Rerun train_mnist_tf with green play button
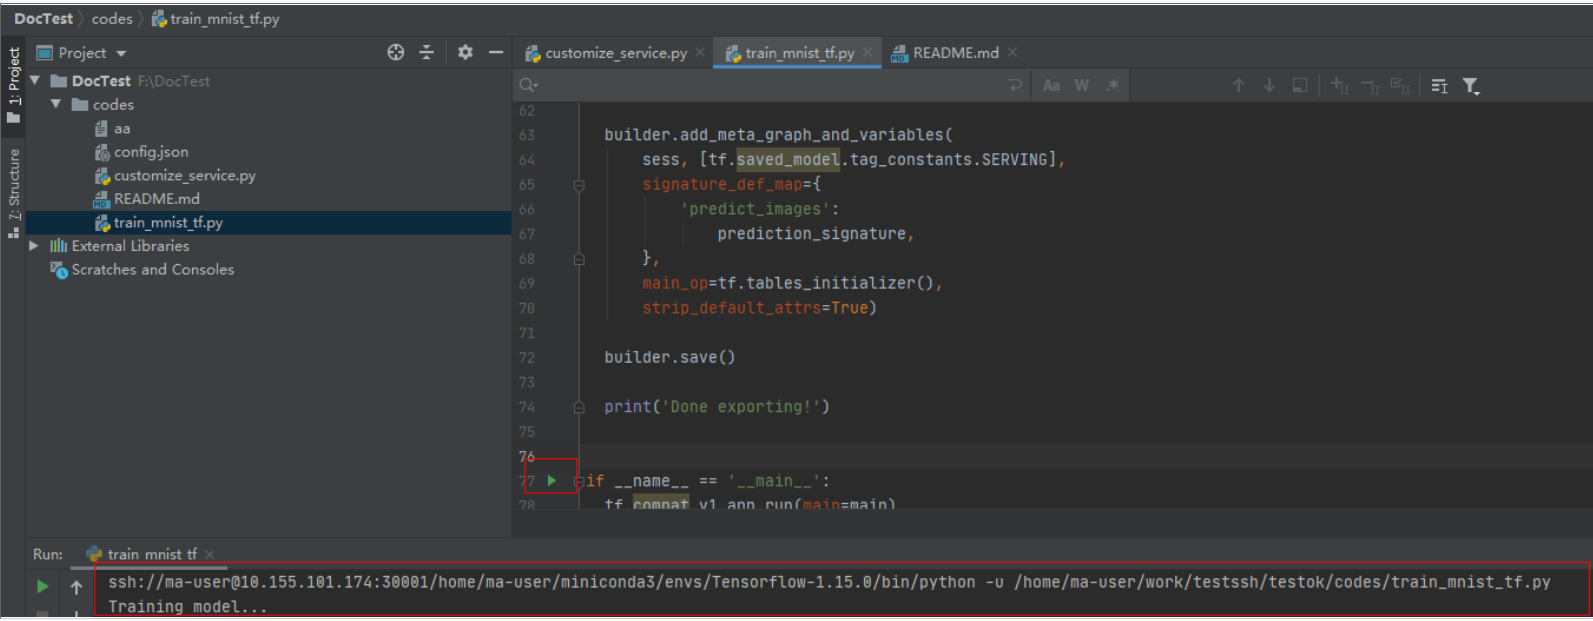This screenshot has width=1593, height=621. [x=42, y=587]
